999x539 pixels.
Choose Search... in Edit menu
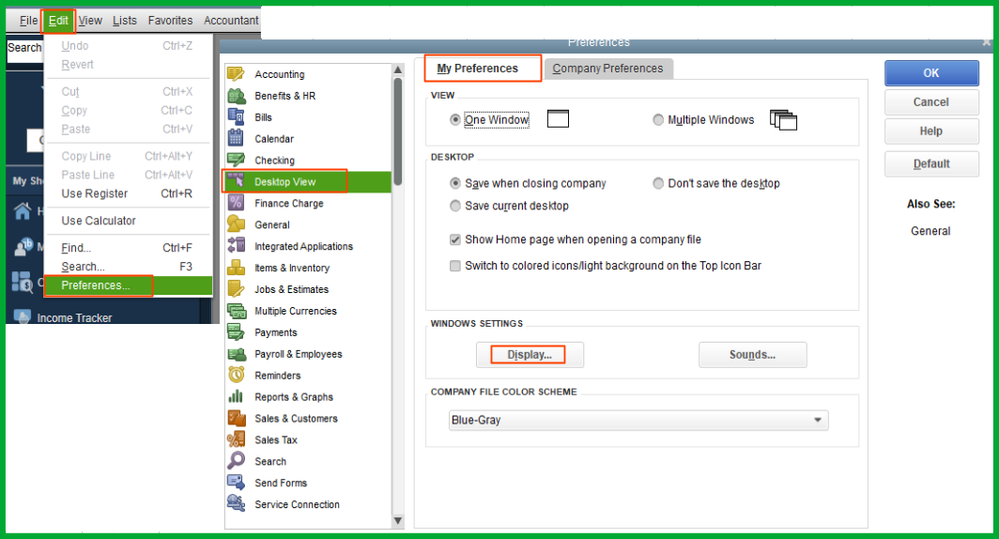128,266
